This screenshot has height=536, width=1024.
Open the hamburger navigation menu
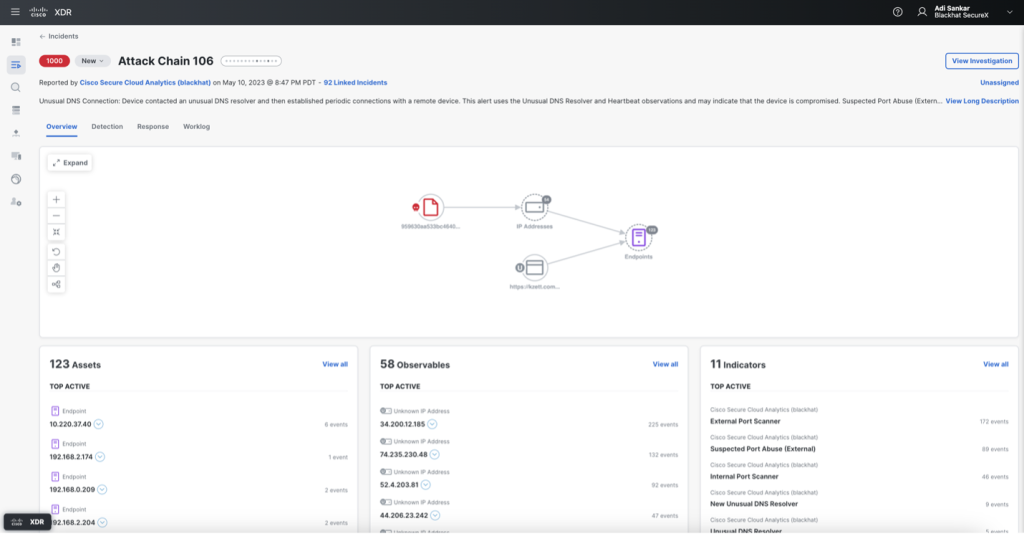coord(15,12)
